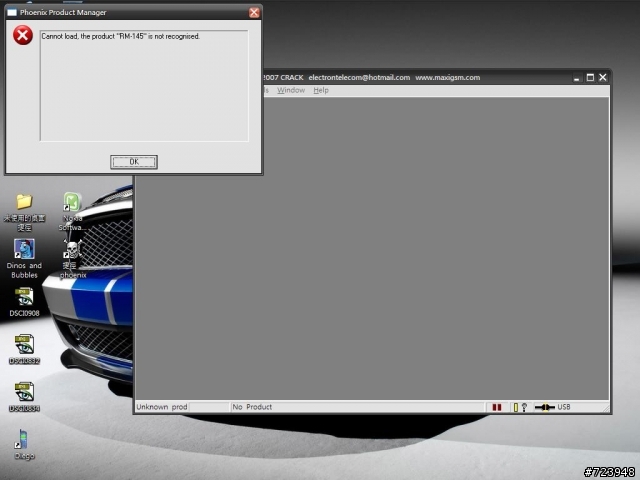
Task: Click the 'No Product' status bar entry
Action: (252, 407)
